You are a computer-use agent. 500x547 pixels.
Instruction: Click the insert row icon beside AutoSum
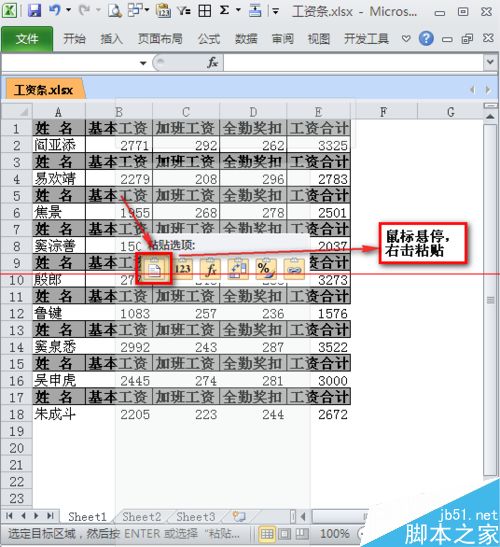(255, 10)
